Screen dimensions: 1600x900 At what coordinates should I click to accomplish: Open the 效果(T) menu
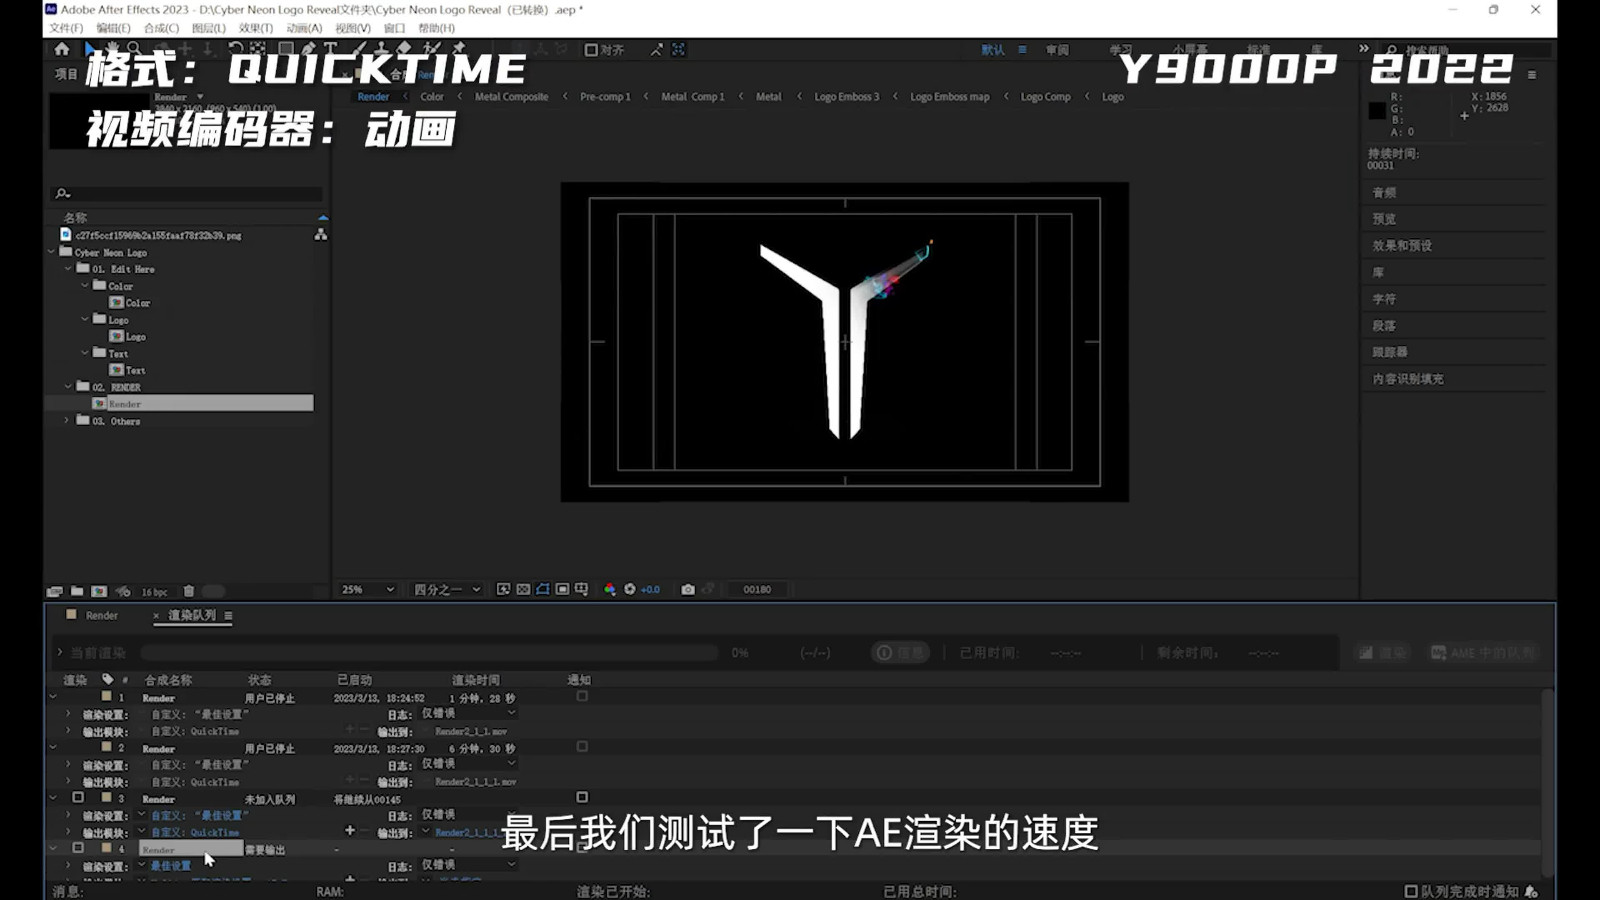point(256,28)
